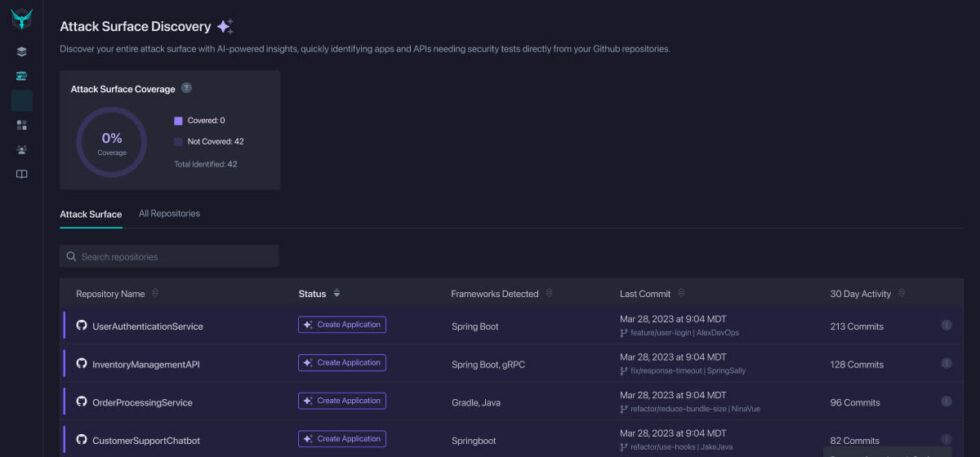Click the '213 Commits' activity value
The width and height of the screenshot is (980, 457).
point(857,326)
